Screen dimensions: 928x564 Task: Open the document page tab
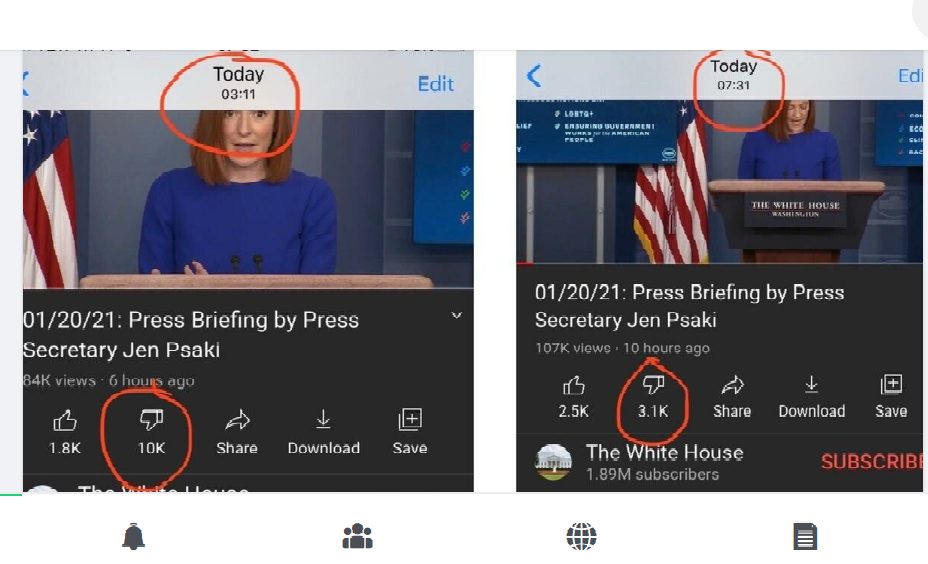805,536
